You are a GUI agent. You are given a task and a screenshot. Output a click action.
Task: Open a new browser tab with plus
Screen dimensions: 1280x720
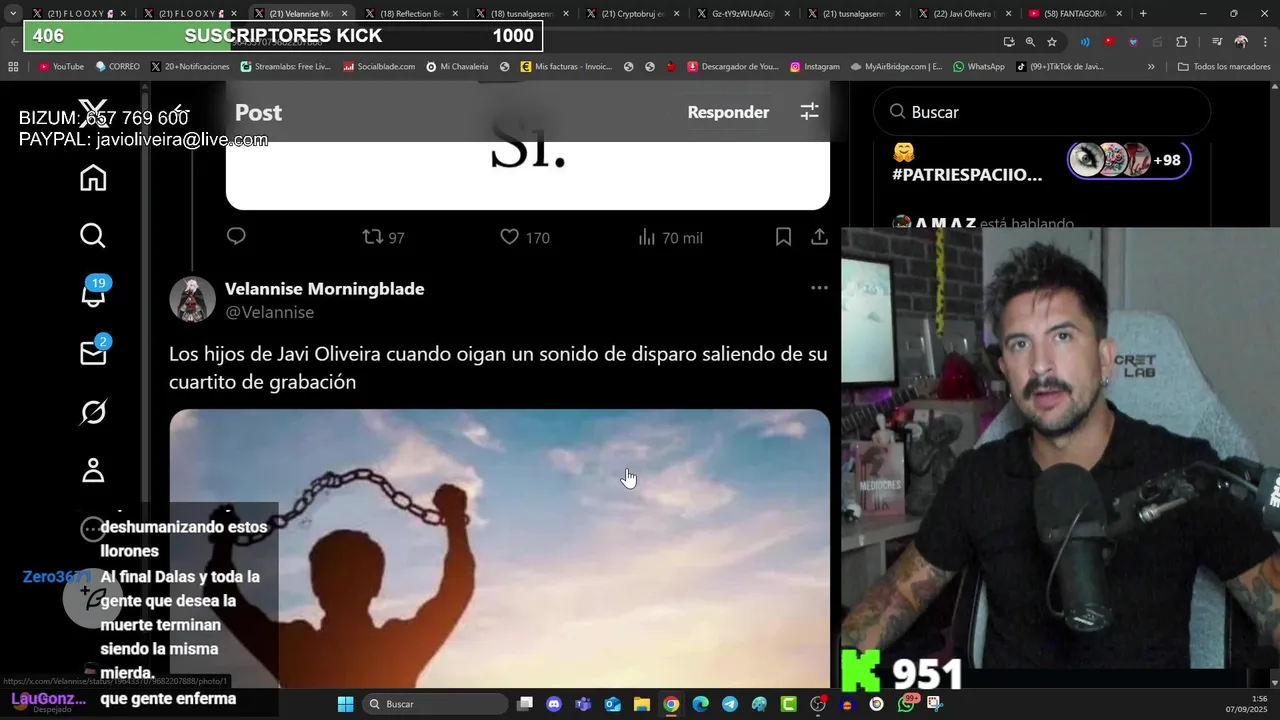tap(1143, 14)
